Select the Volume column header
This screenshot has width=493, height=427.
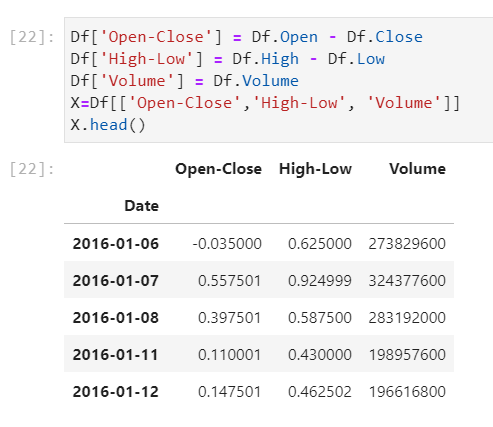[417, 169]
